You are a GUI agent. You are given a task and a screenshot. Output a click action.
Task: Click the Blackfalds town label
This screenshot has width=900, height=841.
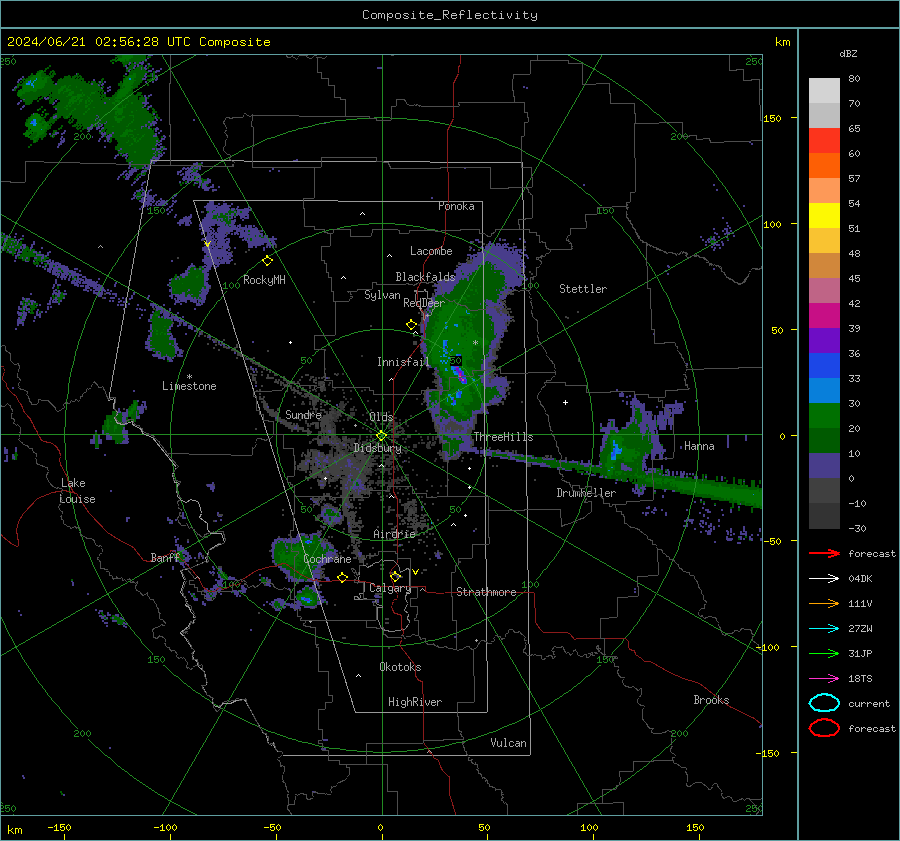click(425, 277)
